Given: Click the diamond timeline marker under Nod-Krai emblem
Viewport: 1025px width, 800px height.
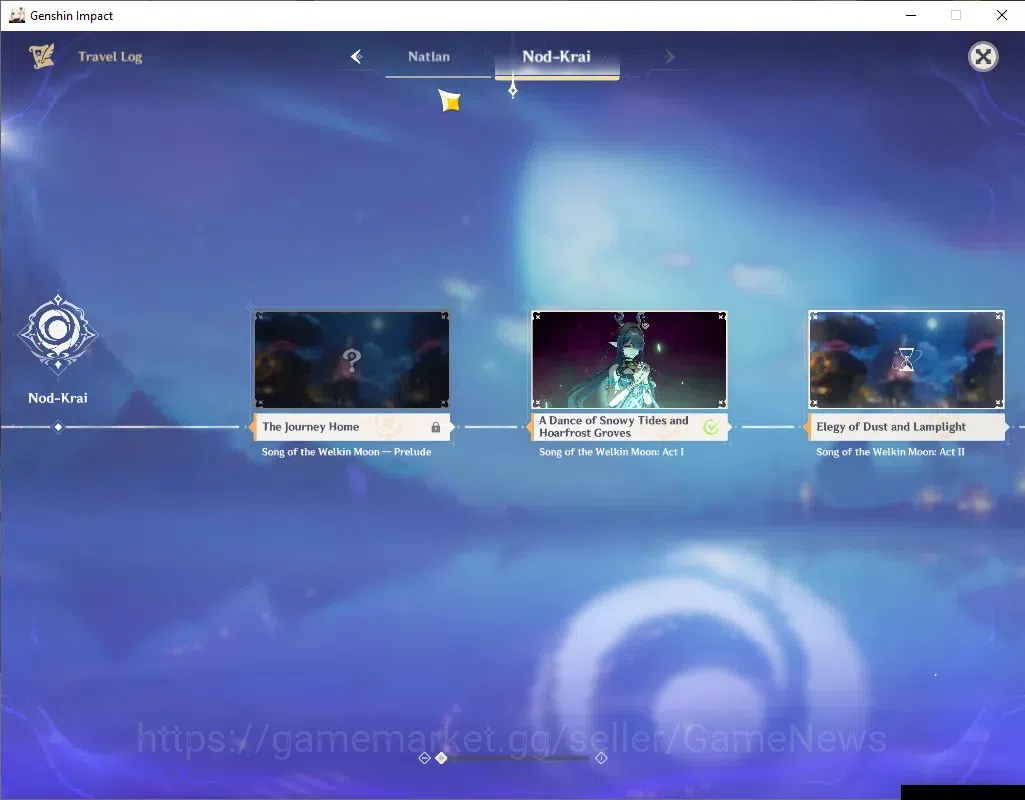Looking at the screenshot, I should 58,427.
